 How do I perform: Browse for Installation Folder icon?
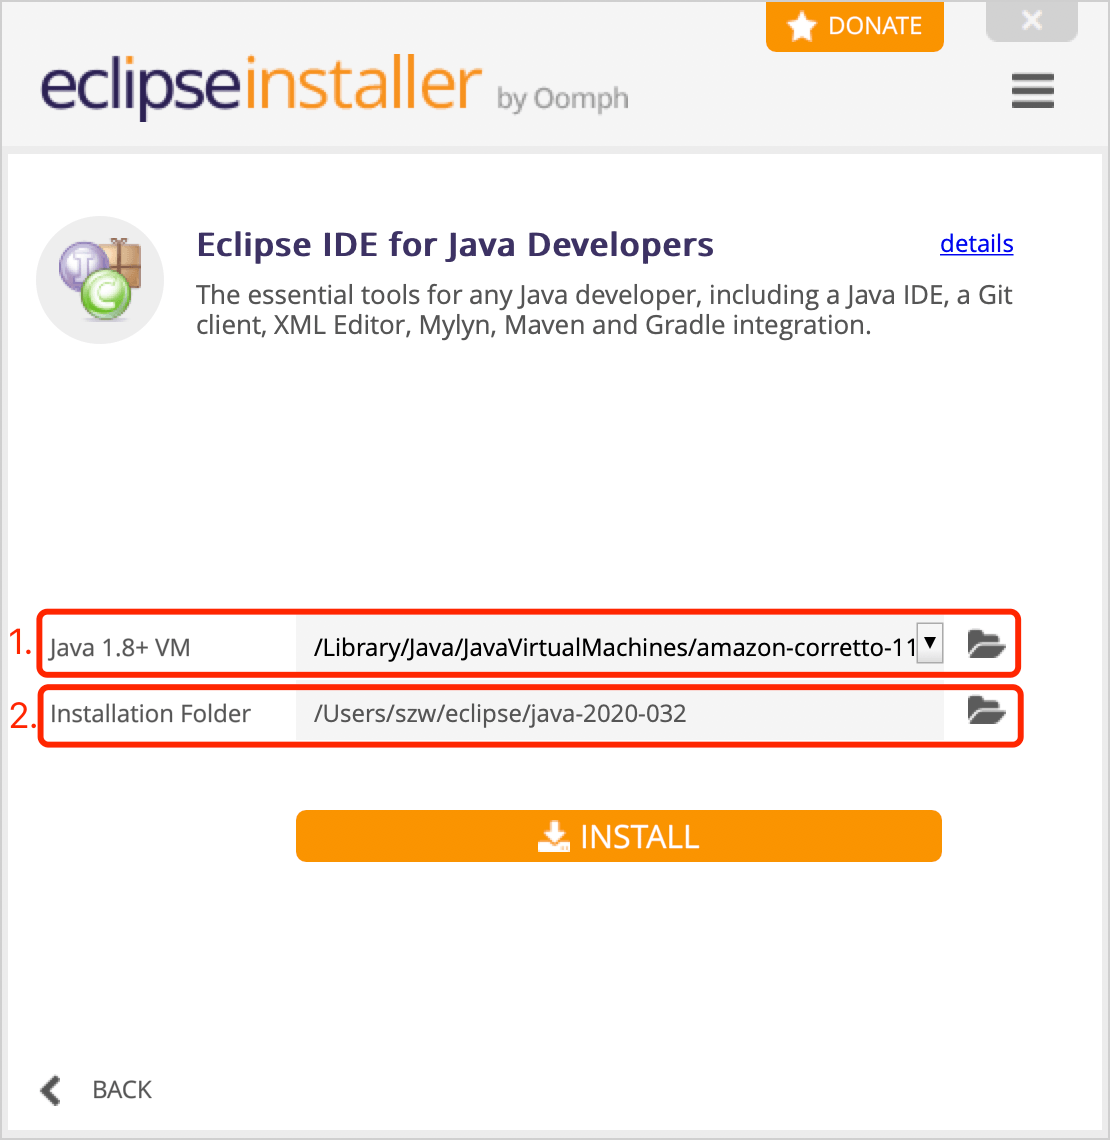[986, 710]
